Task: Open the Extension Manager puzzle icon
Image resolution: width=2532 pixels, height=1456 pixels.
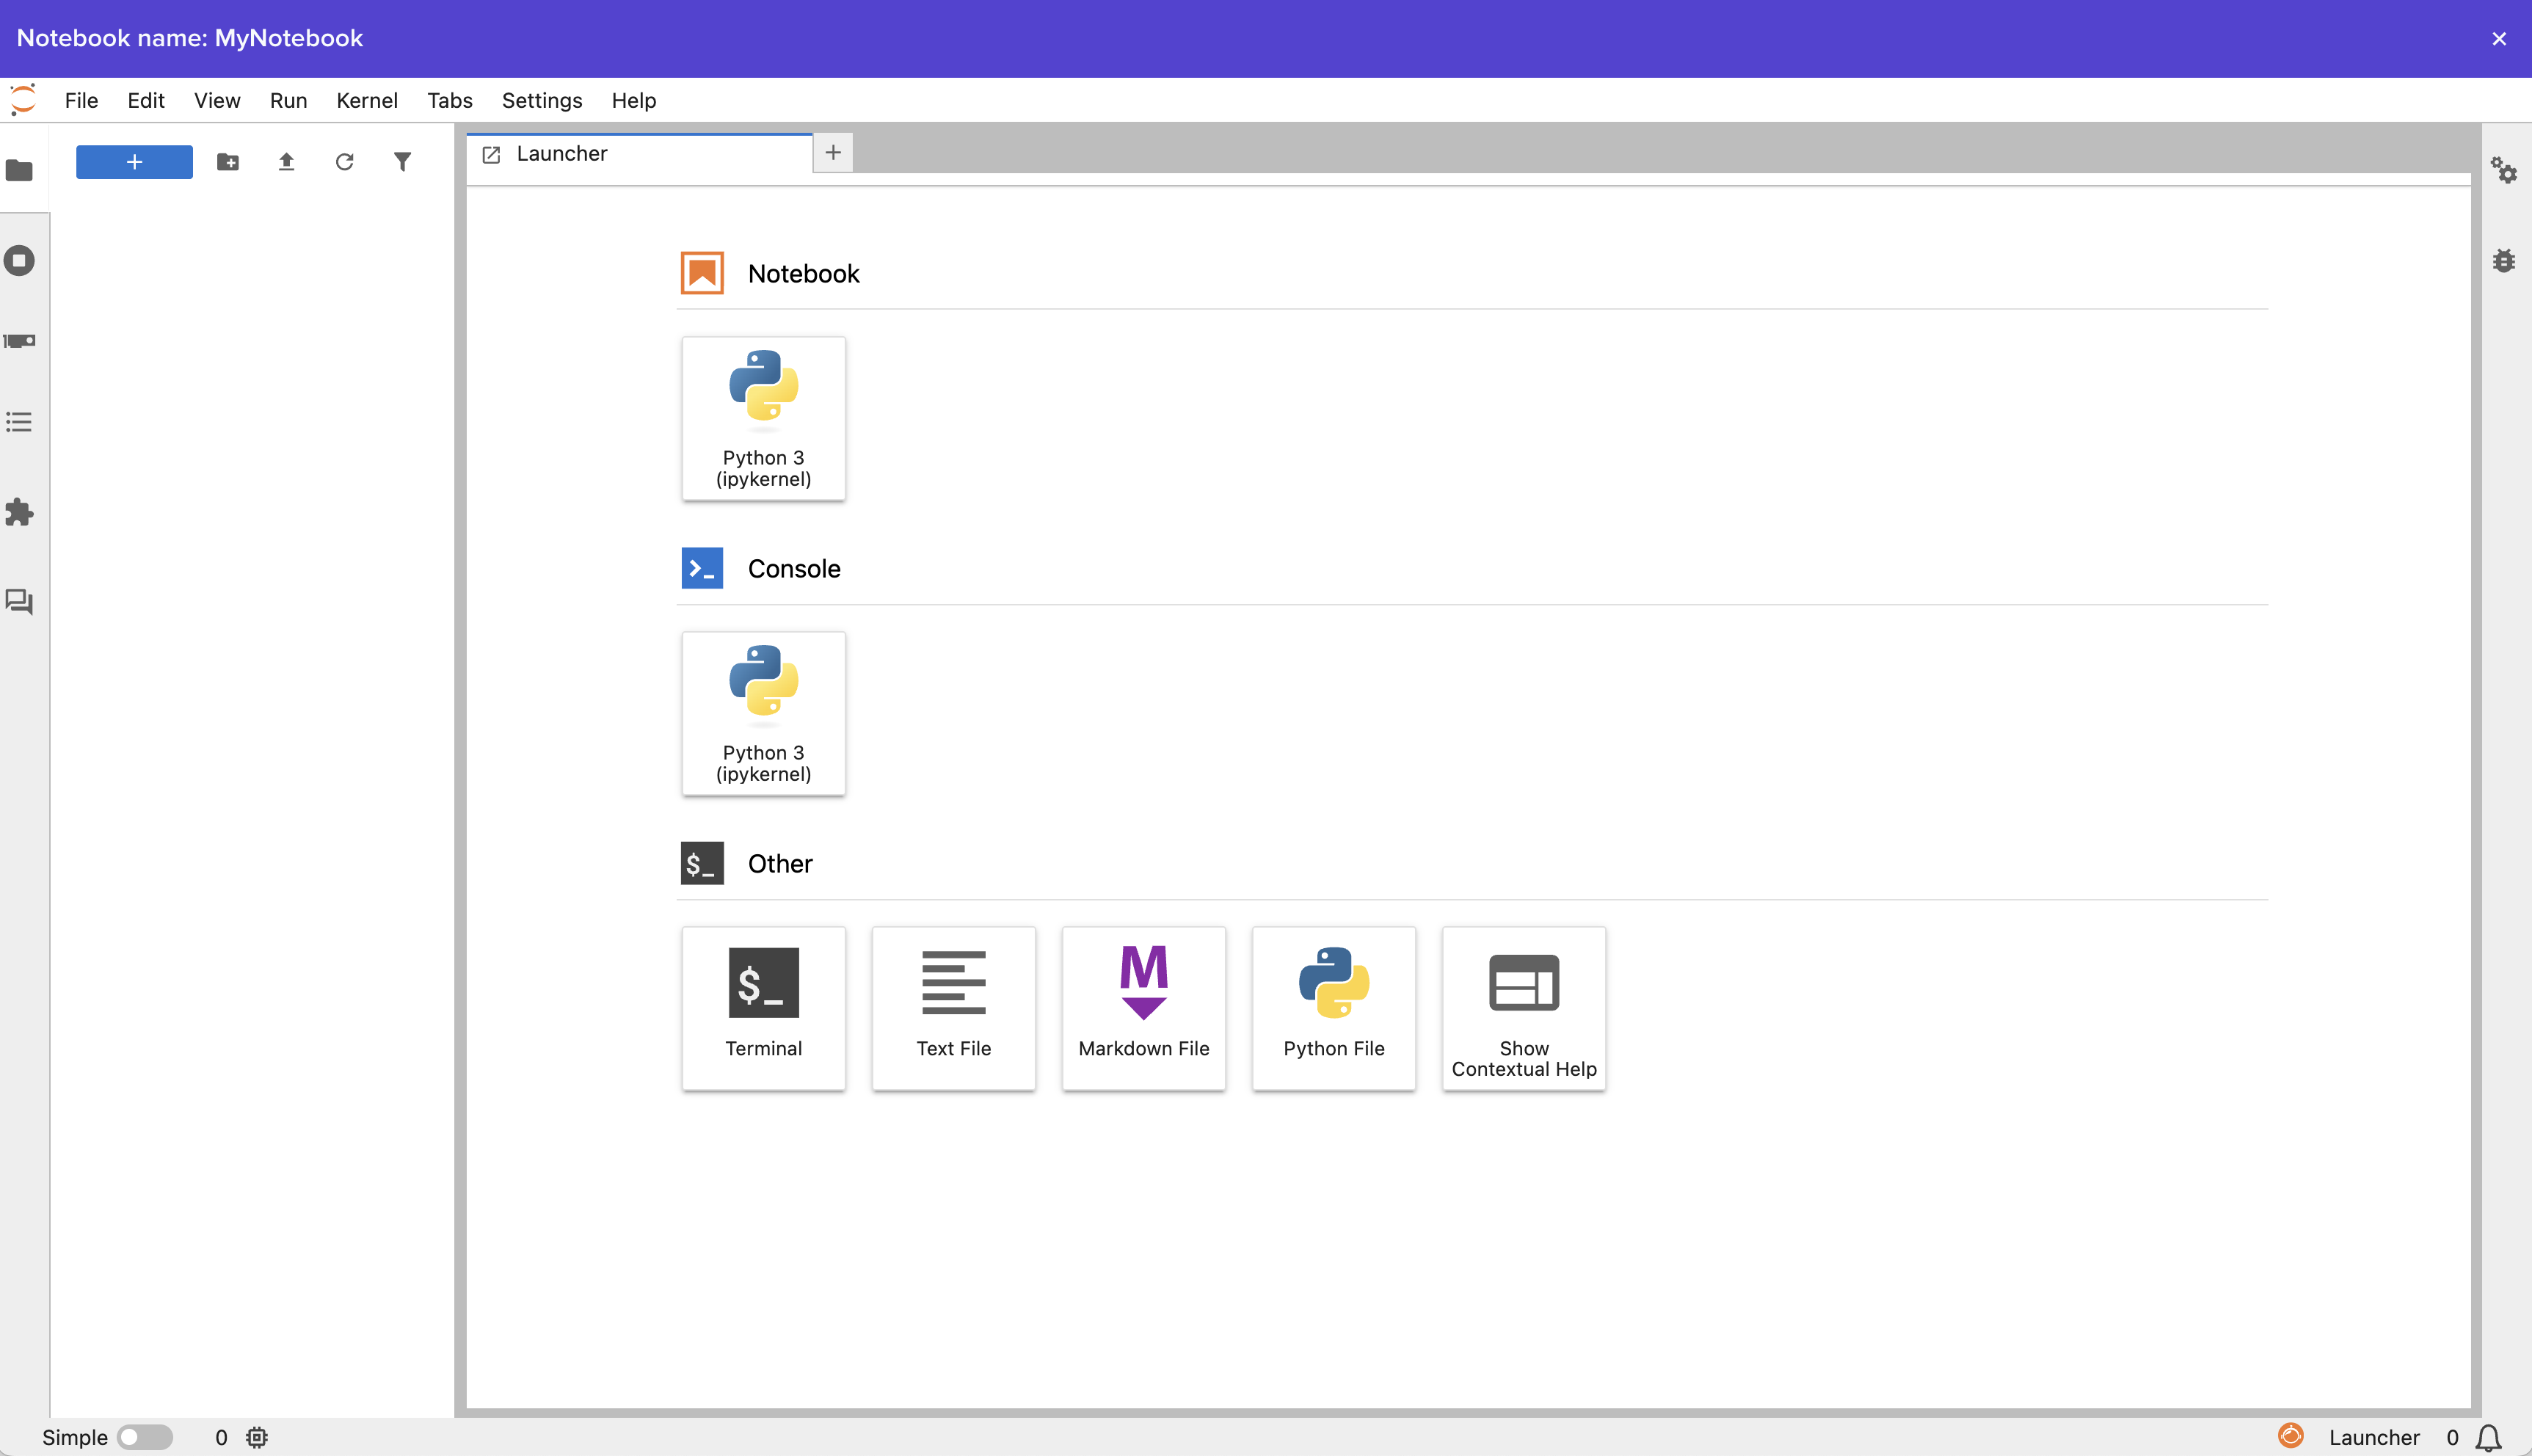Action: pyautogui.click(x=20, y=512)
